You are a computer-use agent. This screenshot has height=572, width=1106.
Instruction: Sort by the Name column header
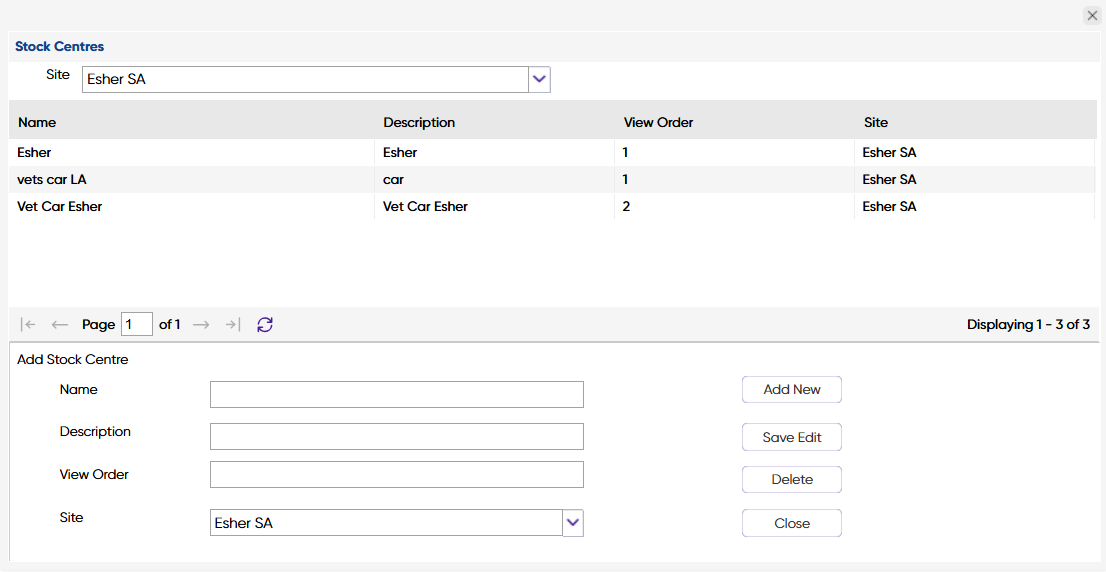click(x=37, y=123)
